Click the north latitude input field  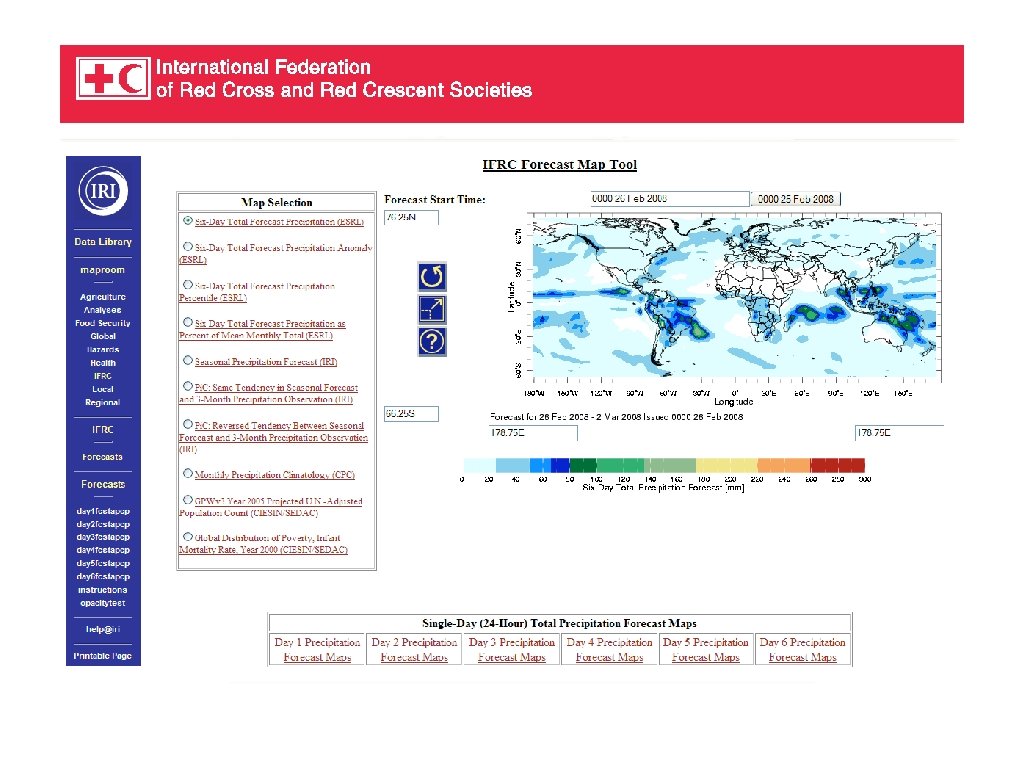coord(411,217)
